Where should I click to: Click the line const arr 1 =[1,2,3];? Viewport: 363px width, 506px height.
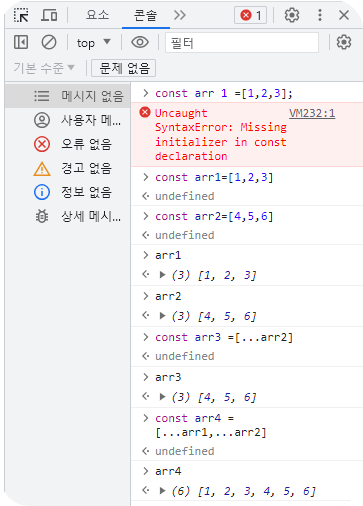pos(224,93)
